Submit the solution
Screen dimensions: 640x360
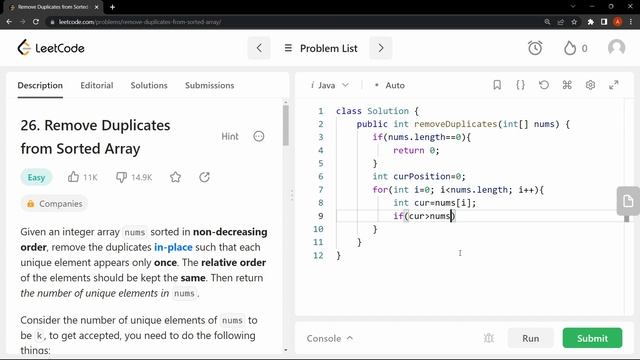point(592,338)
